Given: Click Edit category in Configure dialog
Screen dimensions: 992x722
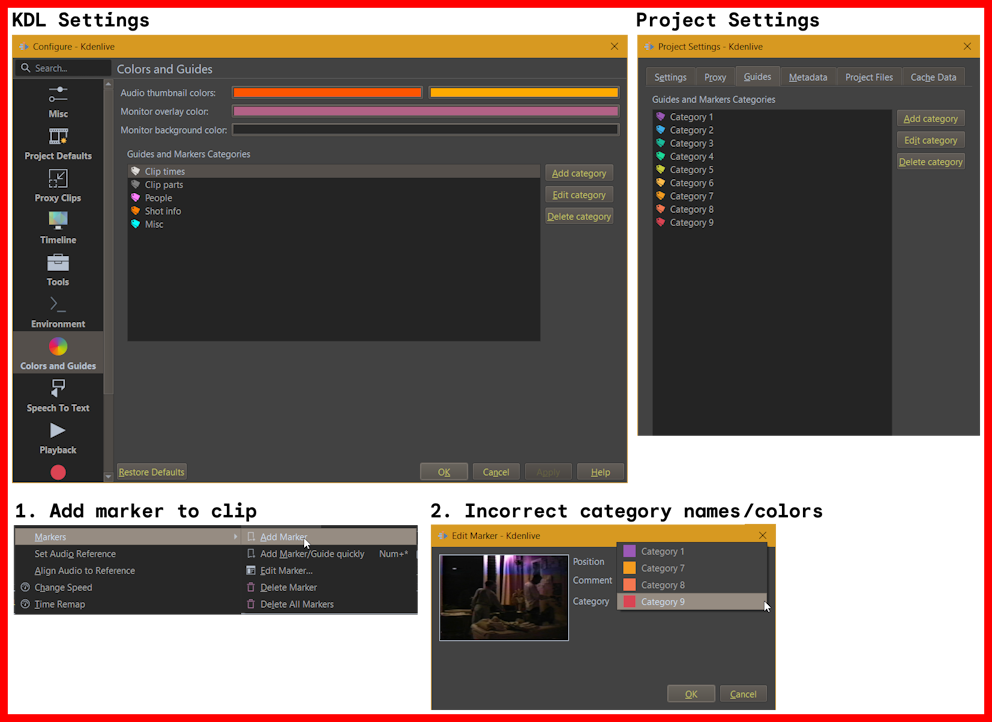Looking at the screenshot, I should pyautogui.click(x=579, y=195).
